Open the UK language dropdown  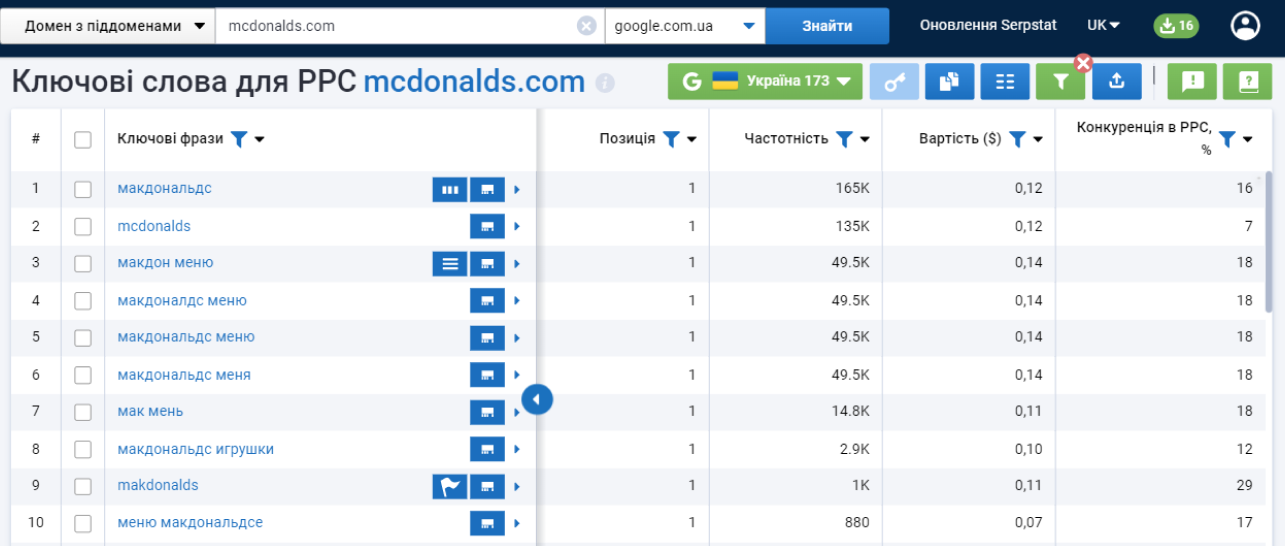coord(1104,26)
